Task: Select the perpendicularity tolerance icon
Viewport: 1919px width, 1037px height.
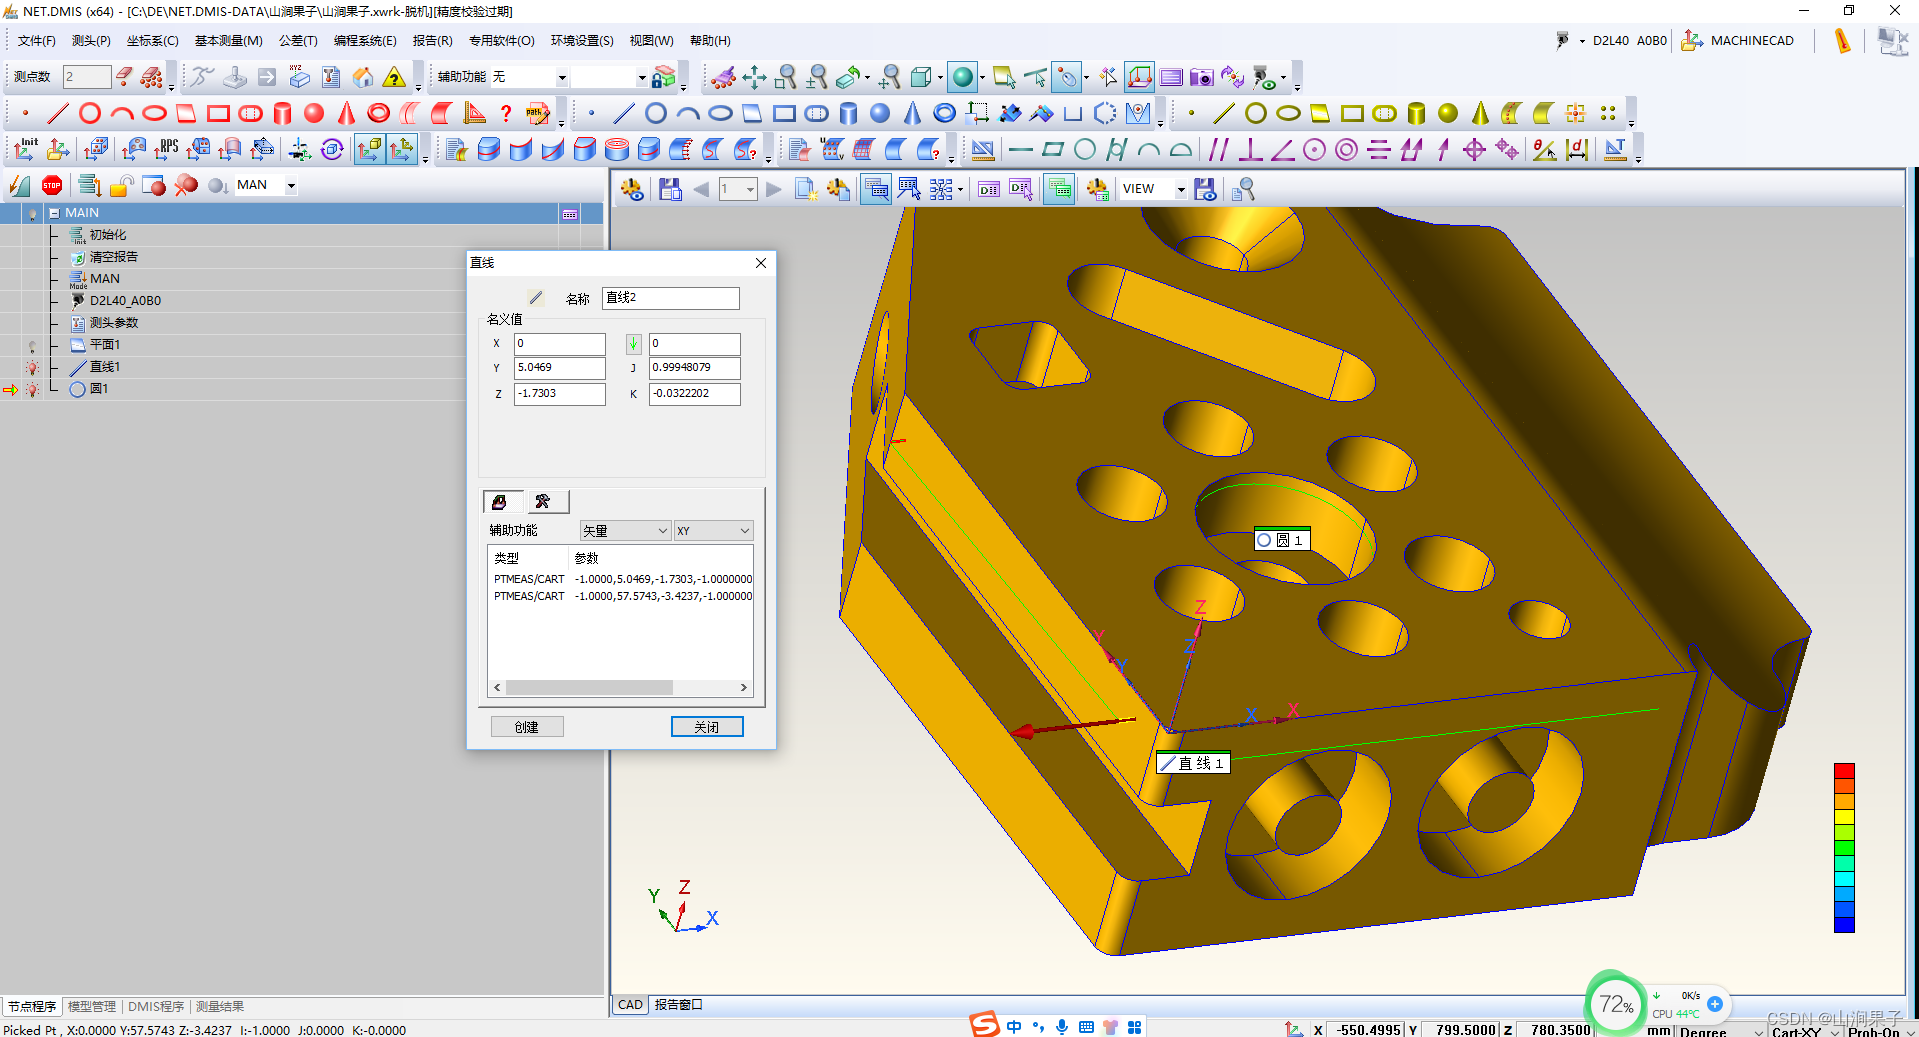Action: tap(1250, 150)
